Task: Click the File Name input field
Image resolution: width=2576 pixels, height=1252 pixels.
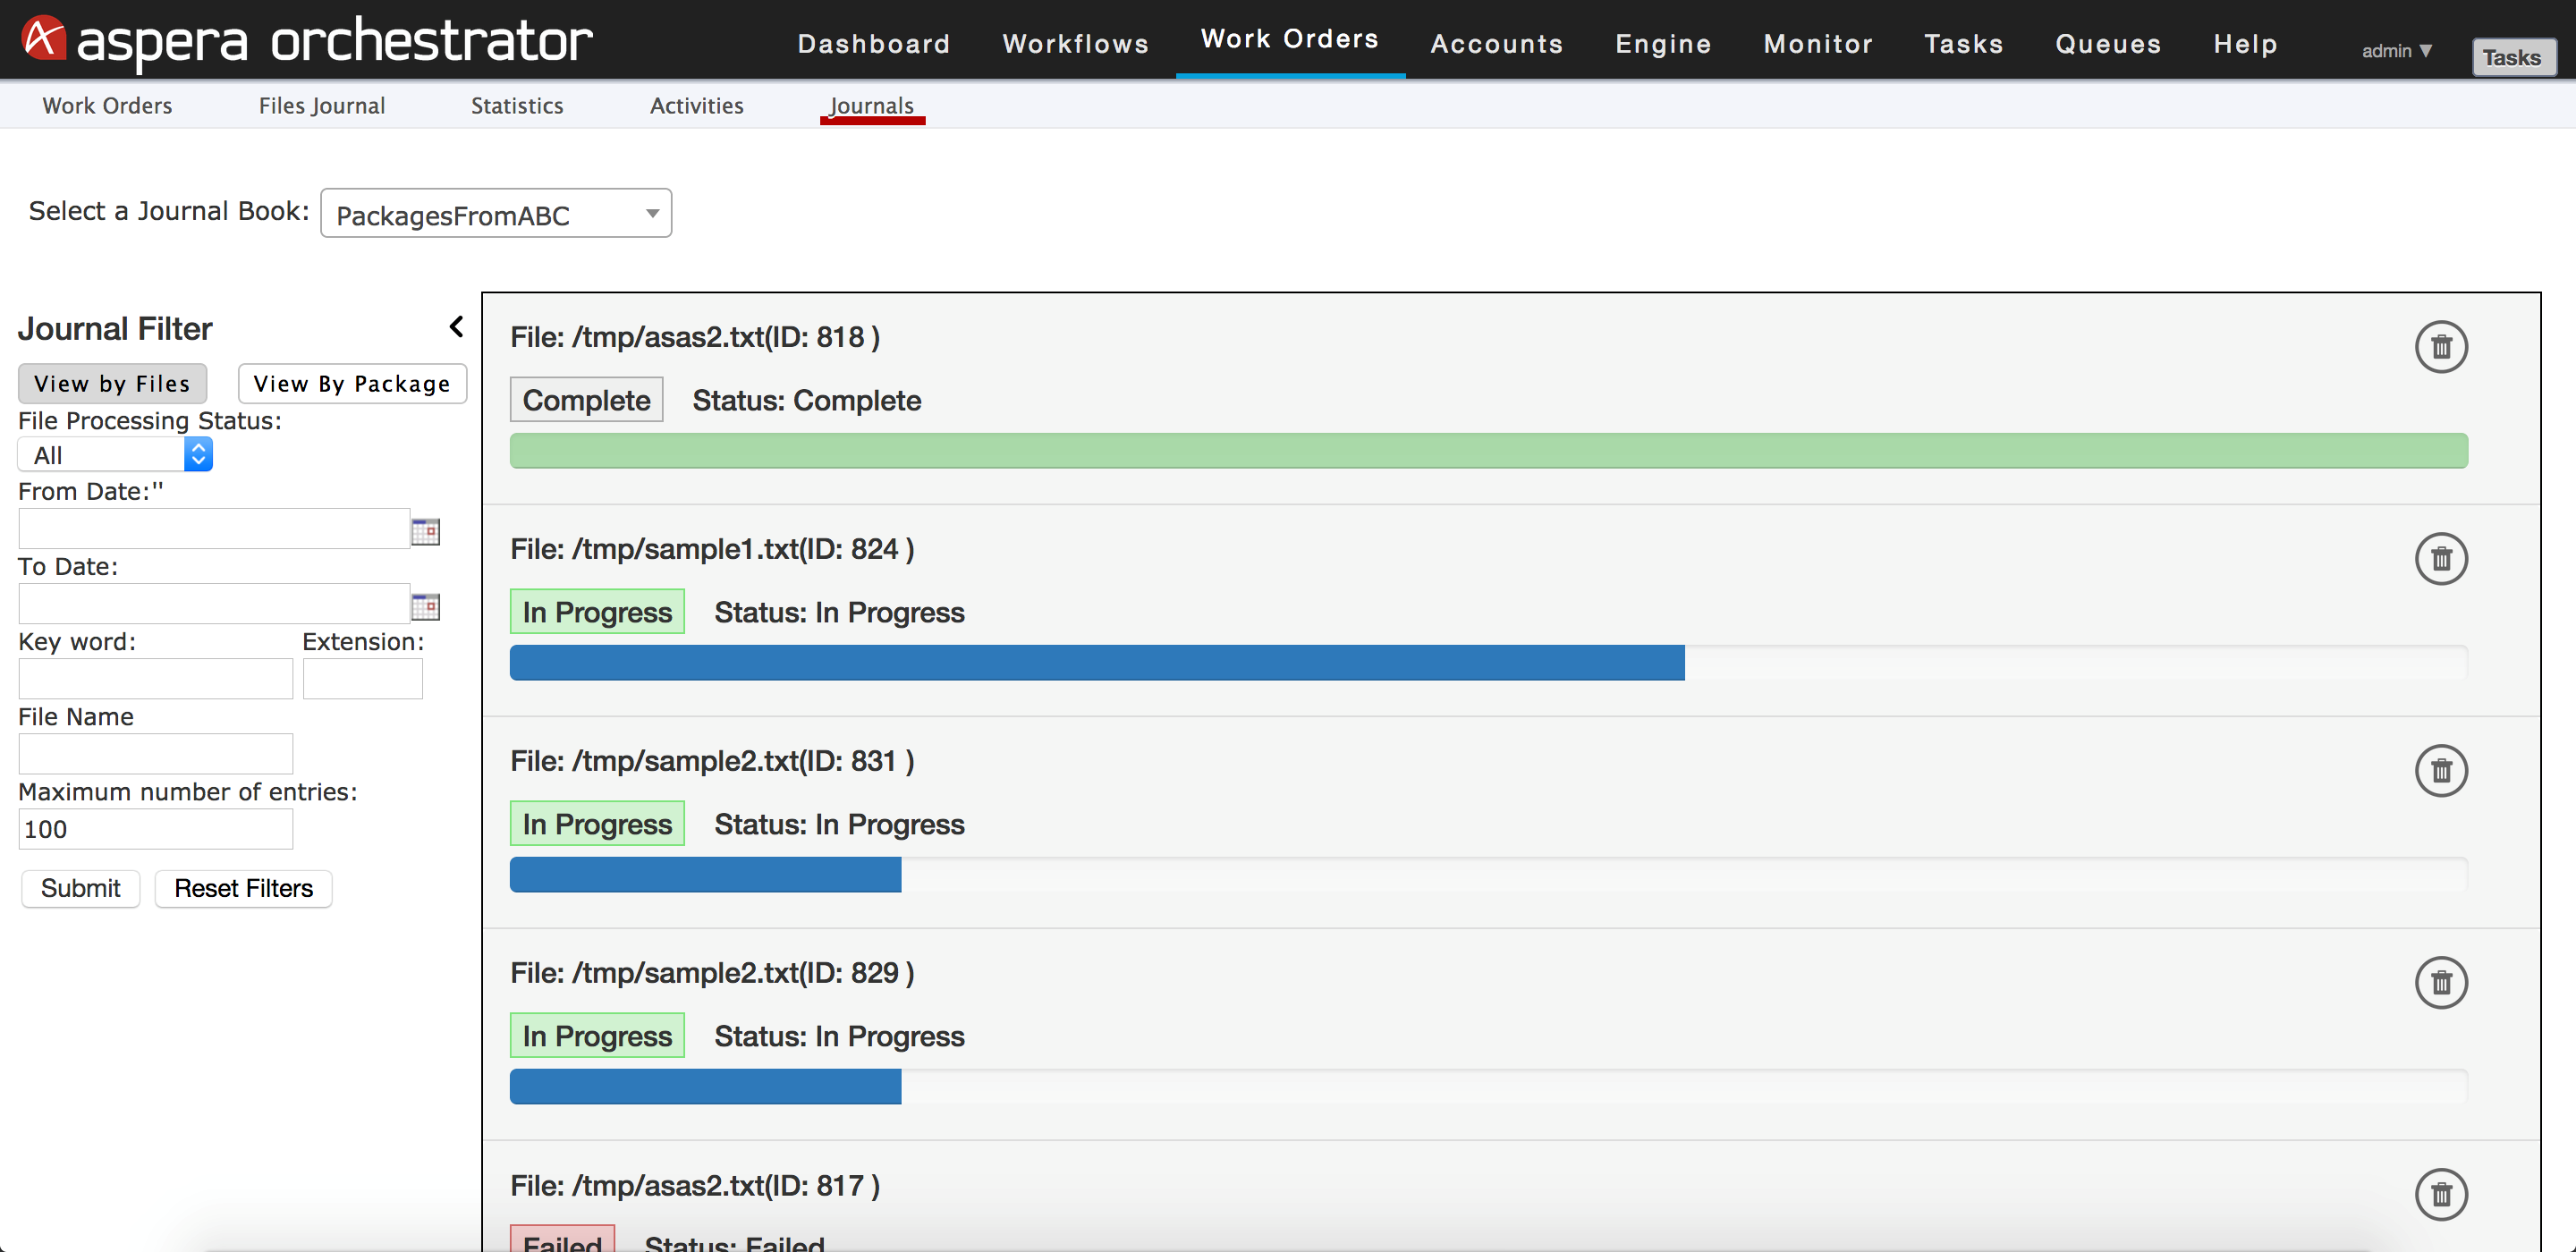Action: click(155, 753)
